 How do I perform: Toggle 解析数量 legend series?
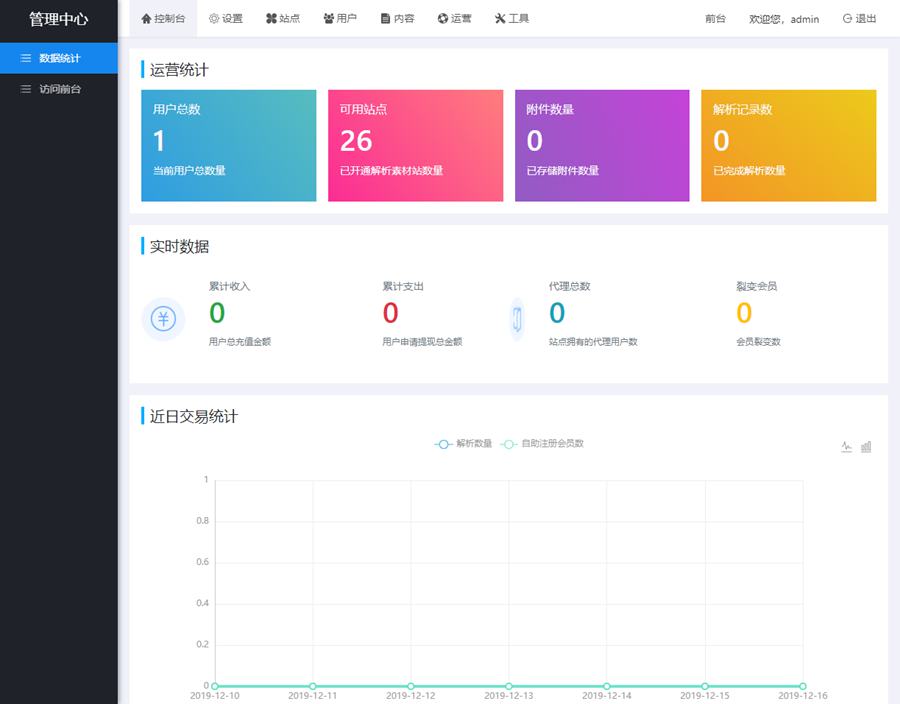tap(464, 443)
